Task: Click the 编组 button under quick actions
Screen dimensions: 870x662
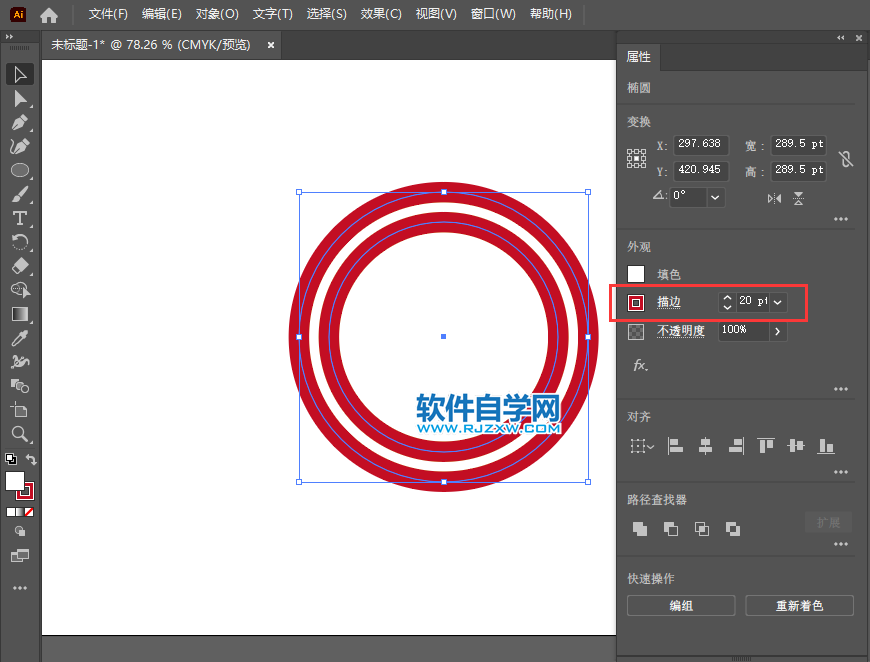Action: 681,605
